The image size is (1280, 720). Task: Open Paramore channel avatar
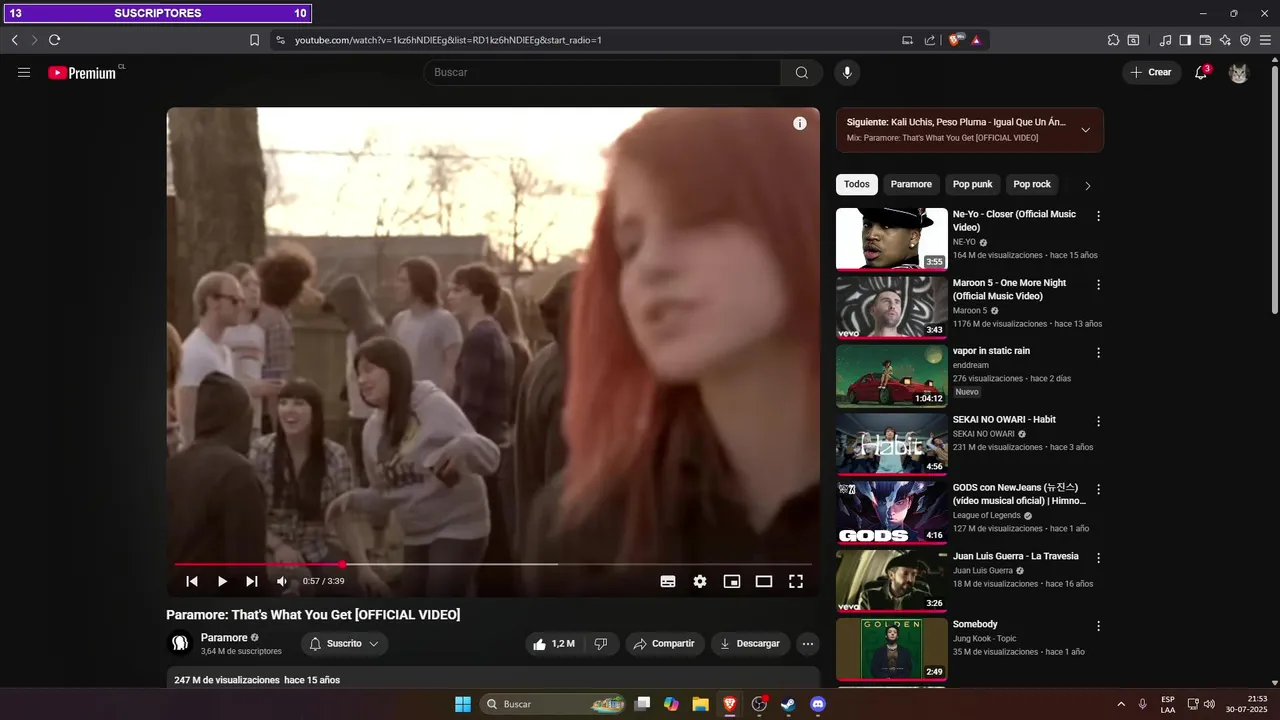pyautogui.click(x=180, y=643)
